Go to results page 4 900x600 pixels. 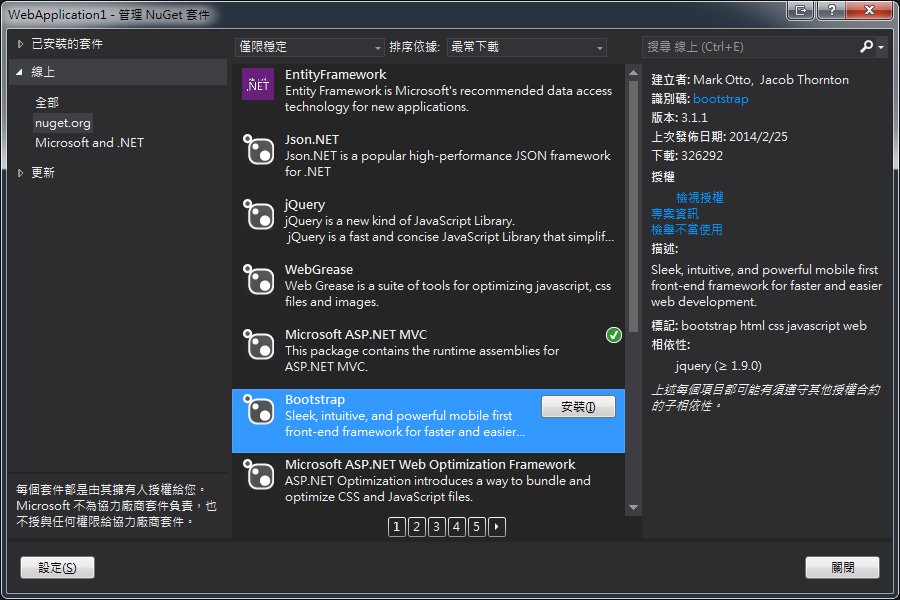tap(456, 527)
